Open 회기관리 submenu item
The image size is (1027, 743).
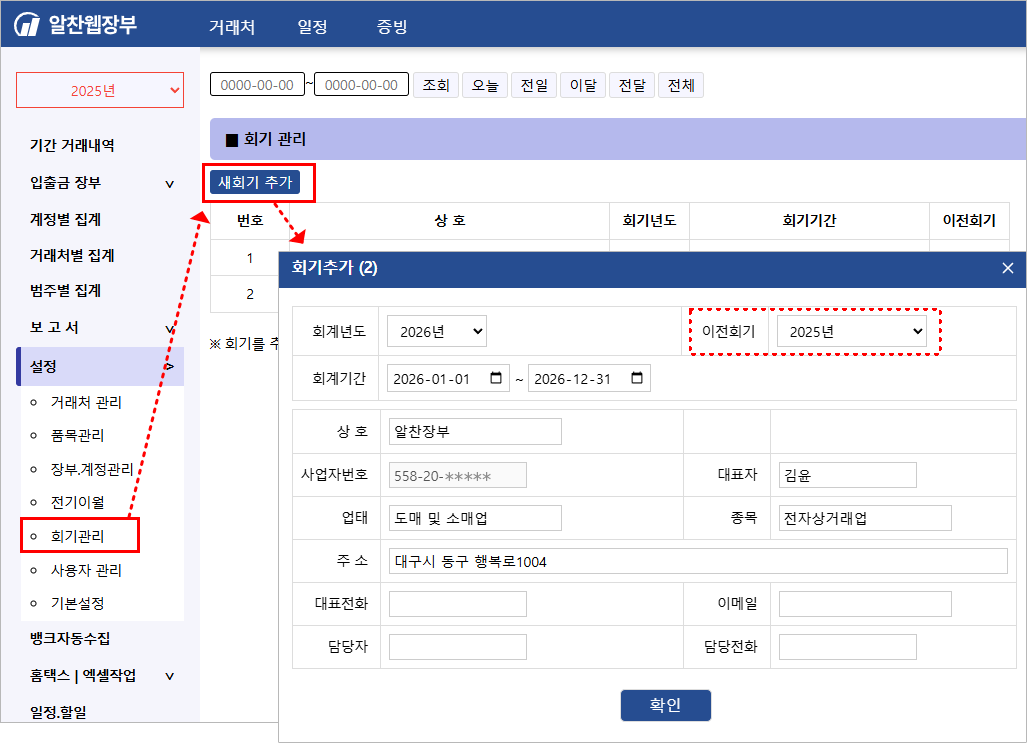[77, 537]
